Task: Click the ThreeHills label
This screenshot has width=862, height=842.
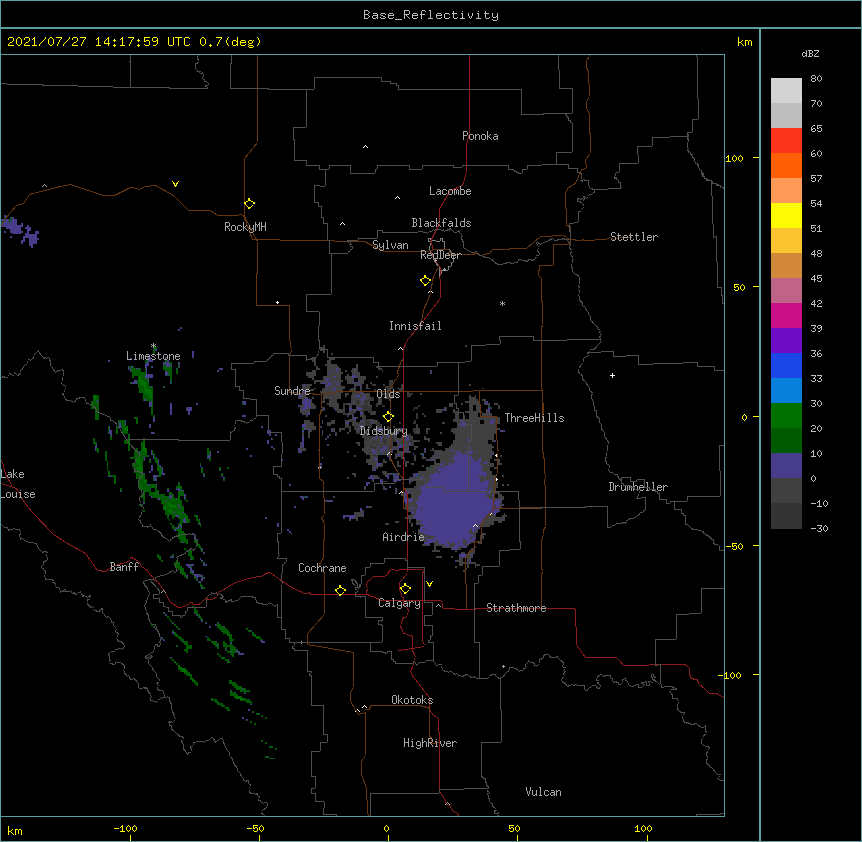Action: tap(534, 418)
